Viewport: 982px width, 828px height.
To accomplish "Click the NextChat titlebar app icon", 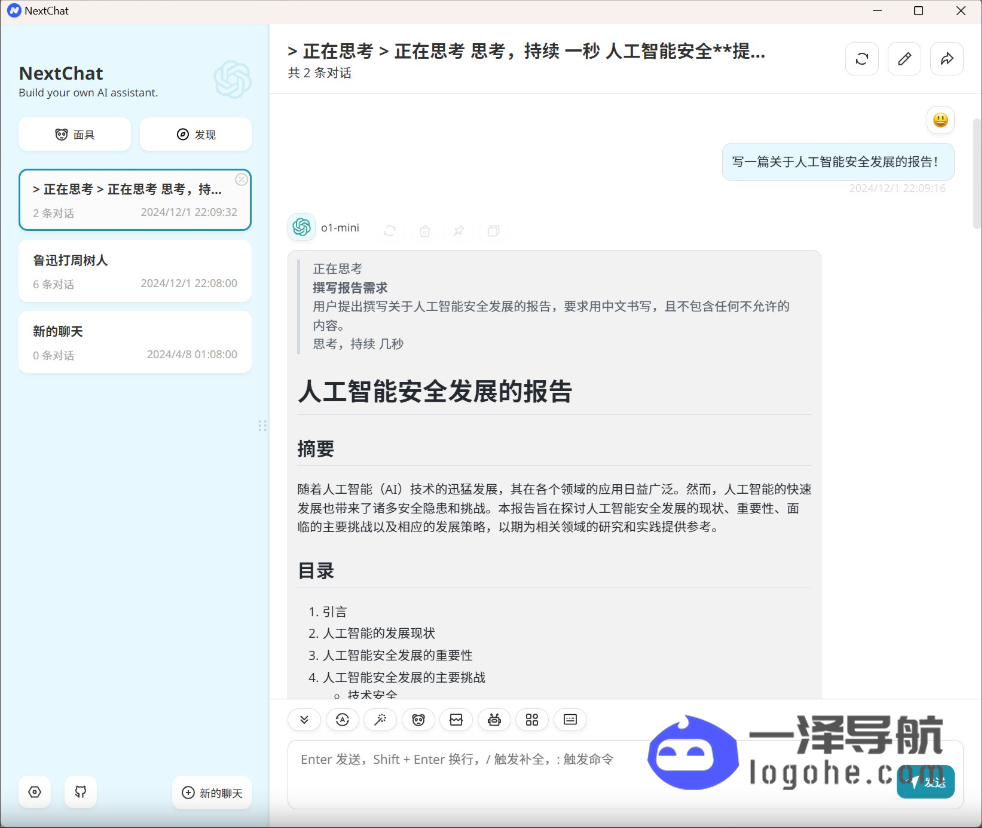I will (x=14, y=11).
